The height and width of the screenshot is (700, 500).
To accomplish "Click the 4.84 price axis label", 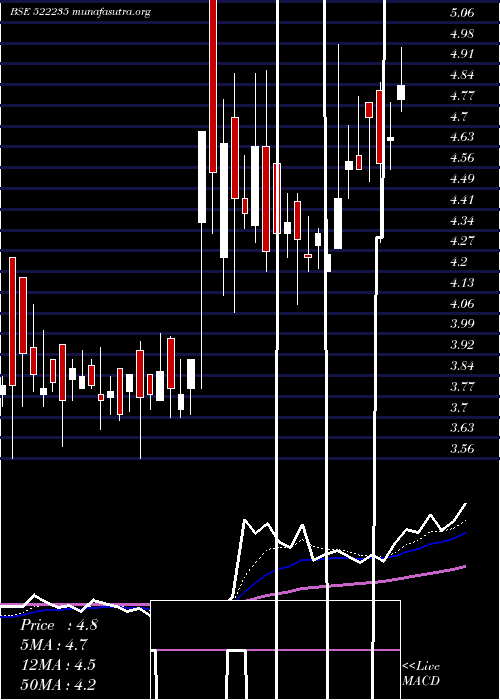I will tap(462, 75).
